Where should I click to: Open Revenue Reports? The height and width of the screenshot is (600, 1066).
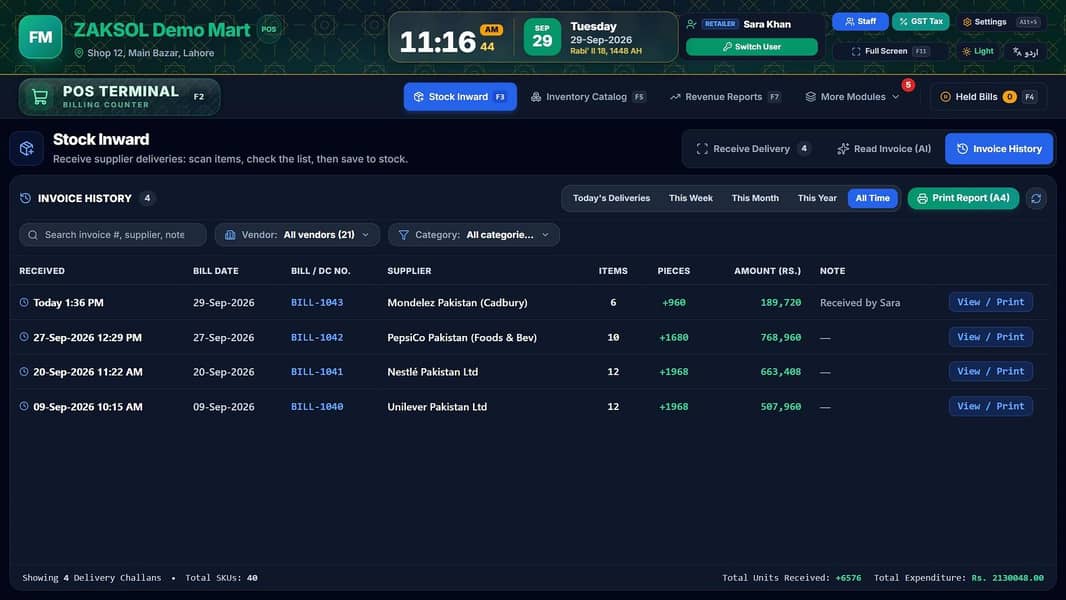(725, 97)
